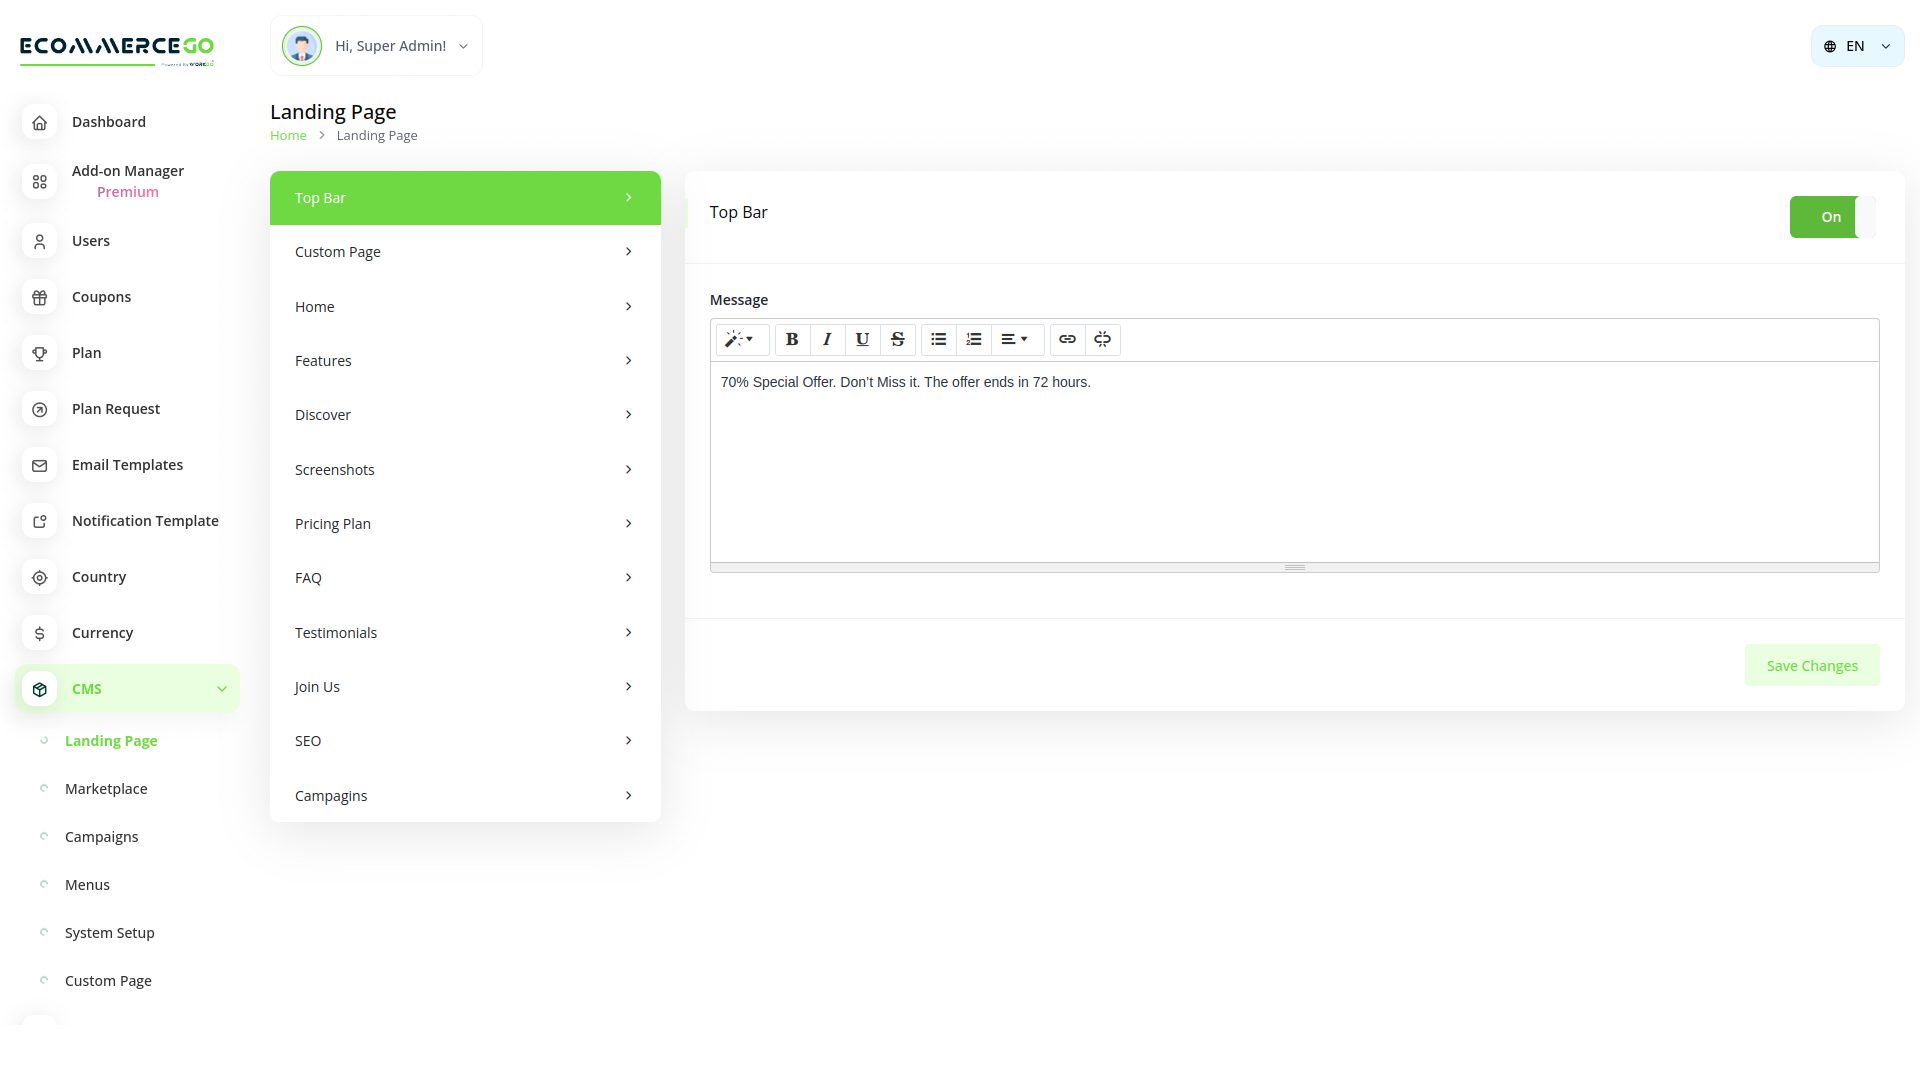Screen dimensions: 1920x1080
Task: Apply ordered list formatting
Action: (973, 339)
